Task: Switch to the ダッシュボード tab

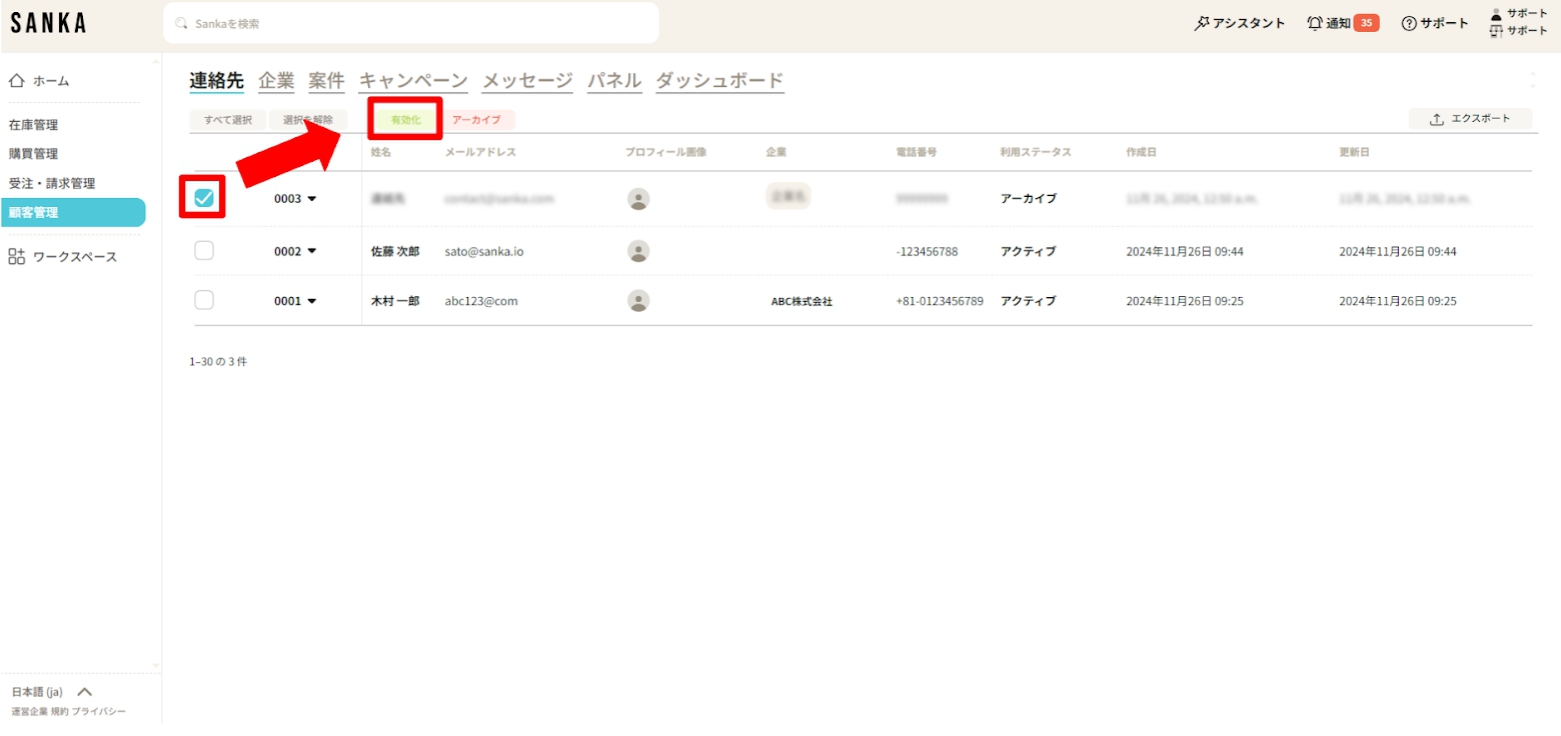Action: 719,81
